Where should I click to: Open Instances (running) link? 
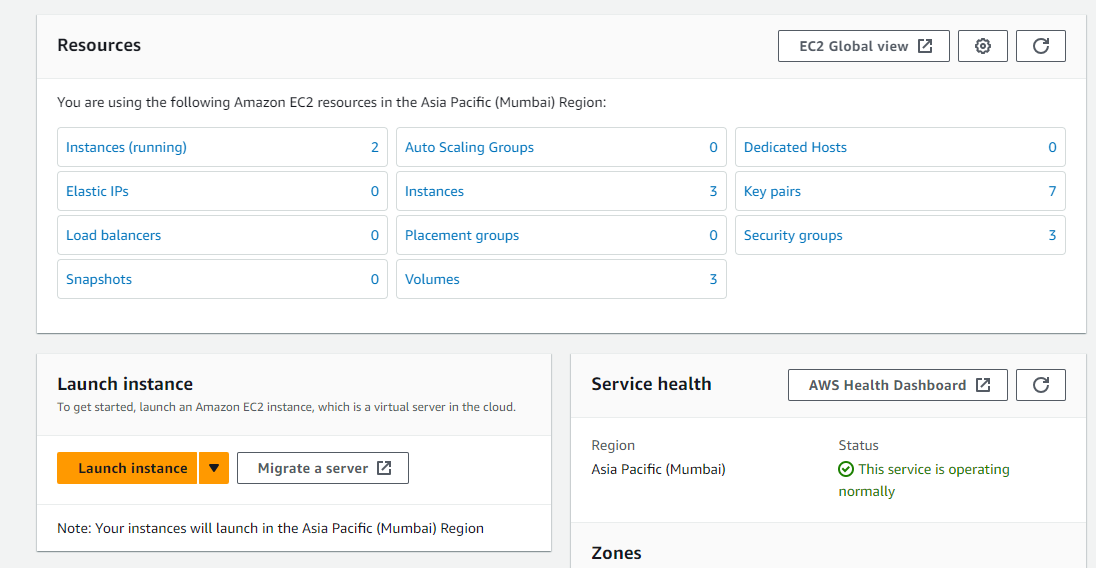126,147
